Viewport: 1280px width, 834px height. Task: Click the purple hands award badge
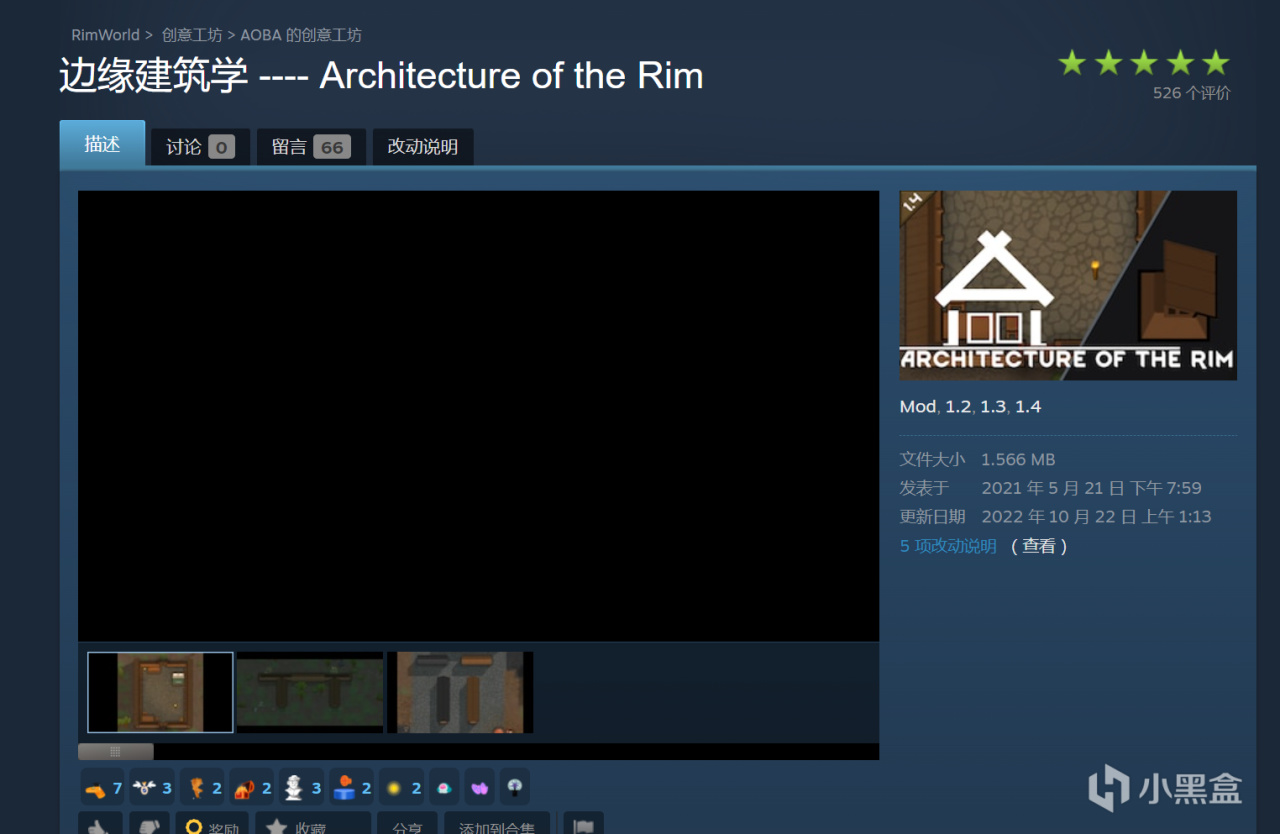click(480, 788)
